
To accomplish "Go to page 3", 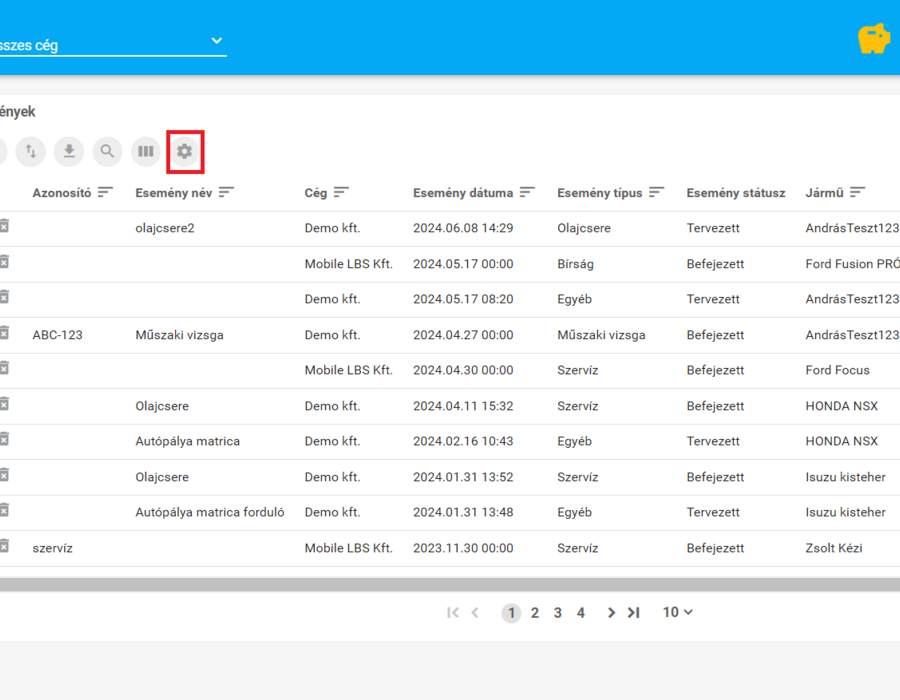I will pyautogui.click(x=558, y=613).
